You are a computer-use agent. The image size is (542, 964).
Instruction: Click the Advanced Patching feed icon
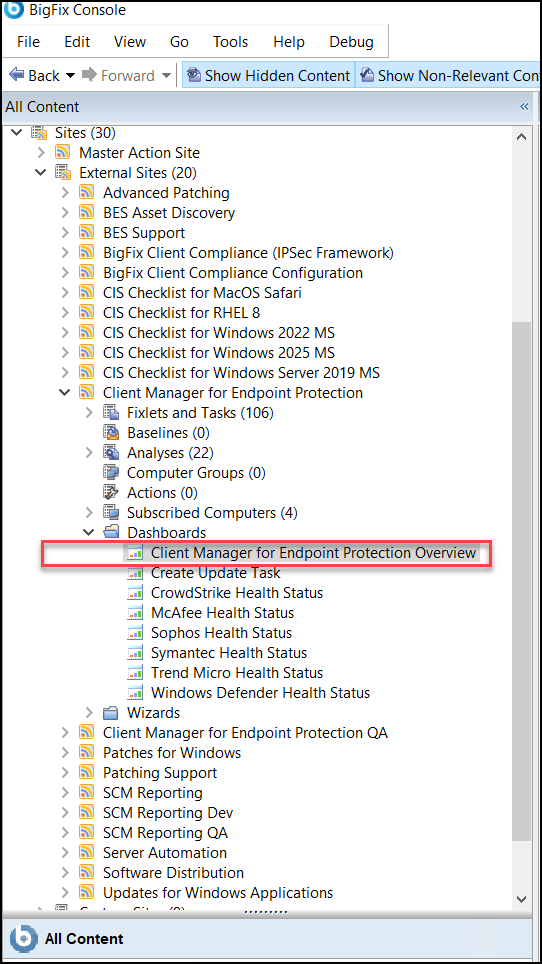pos(87,192)
